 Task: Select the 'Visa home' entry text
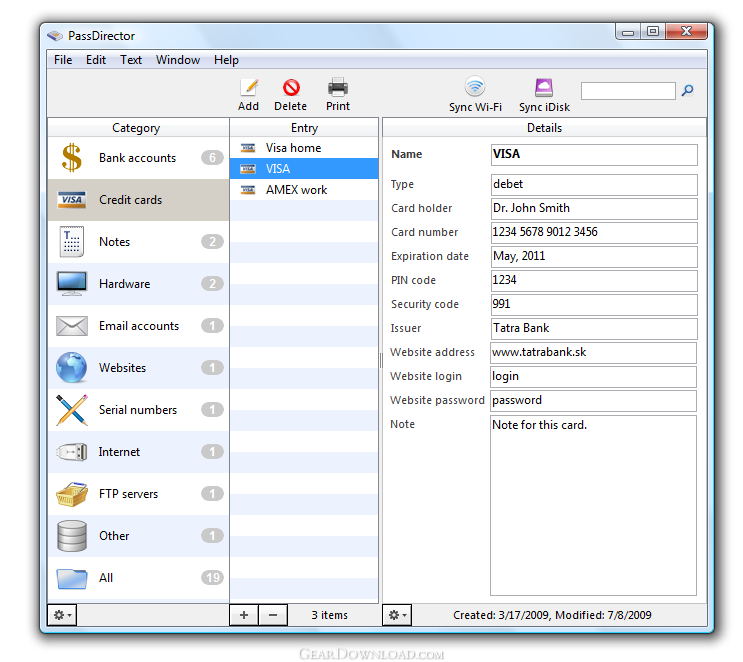[x=293, y=148]
